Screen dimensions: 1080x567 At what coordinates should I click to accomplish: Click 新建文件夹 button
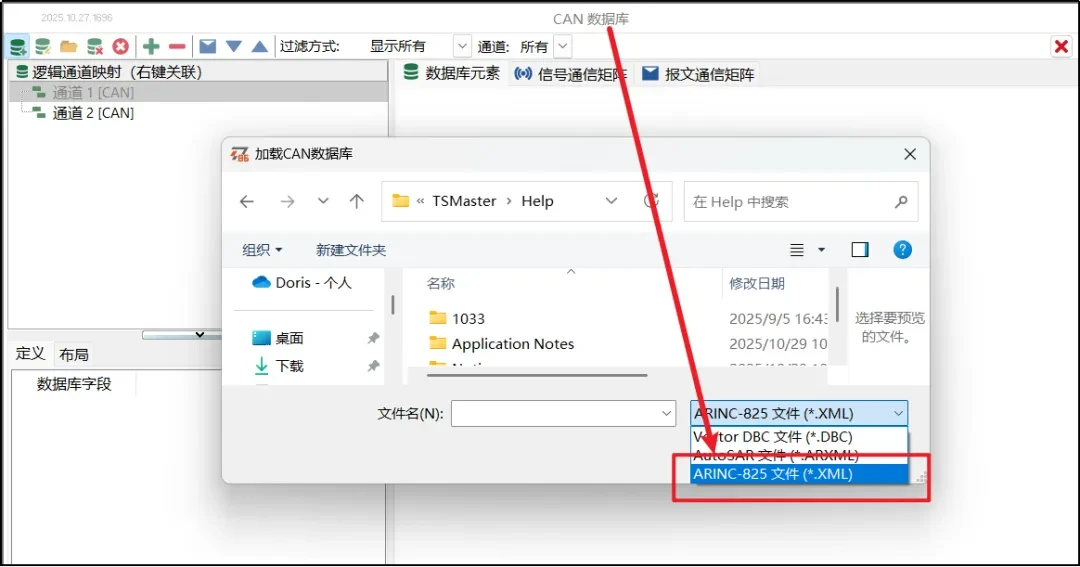pos(351,250)
